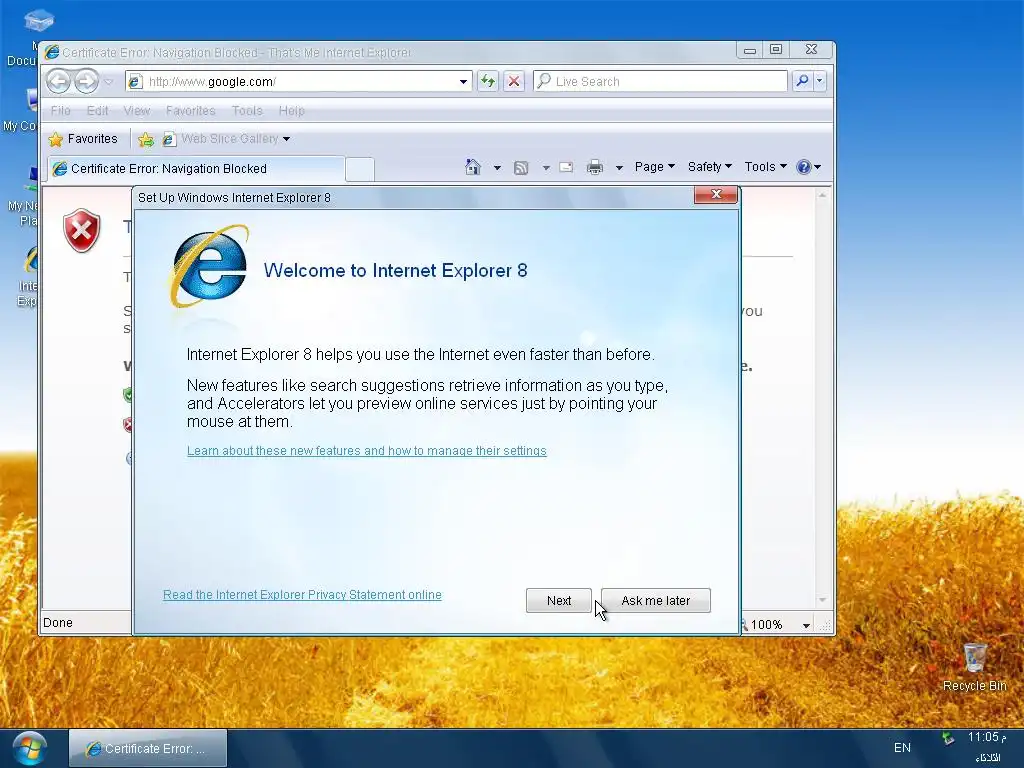The height and width of the screenshot is (768, 1024).
Task: Open the View menu
Action: point(136,110)
